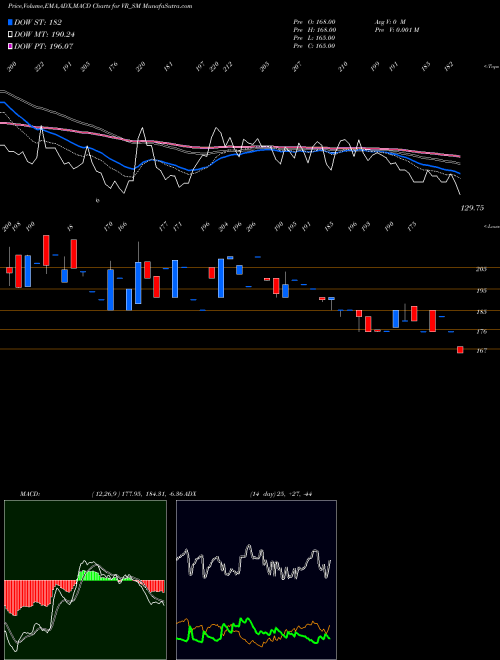Open the MACD histogram chart panel
500x660 pixels.
(85, 580)
